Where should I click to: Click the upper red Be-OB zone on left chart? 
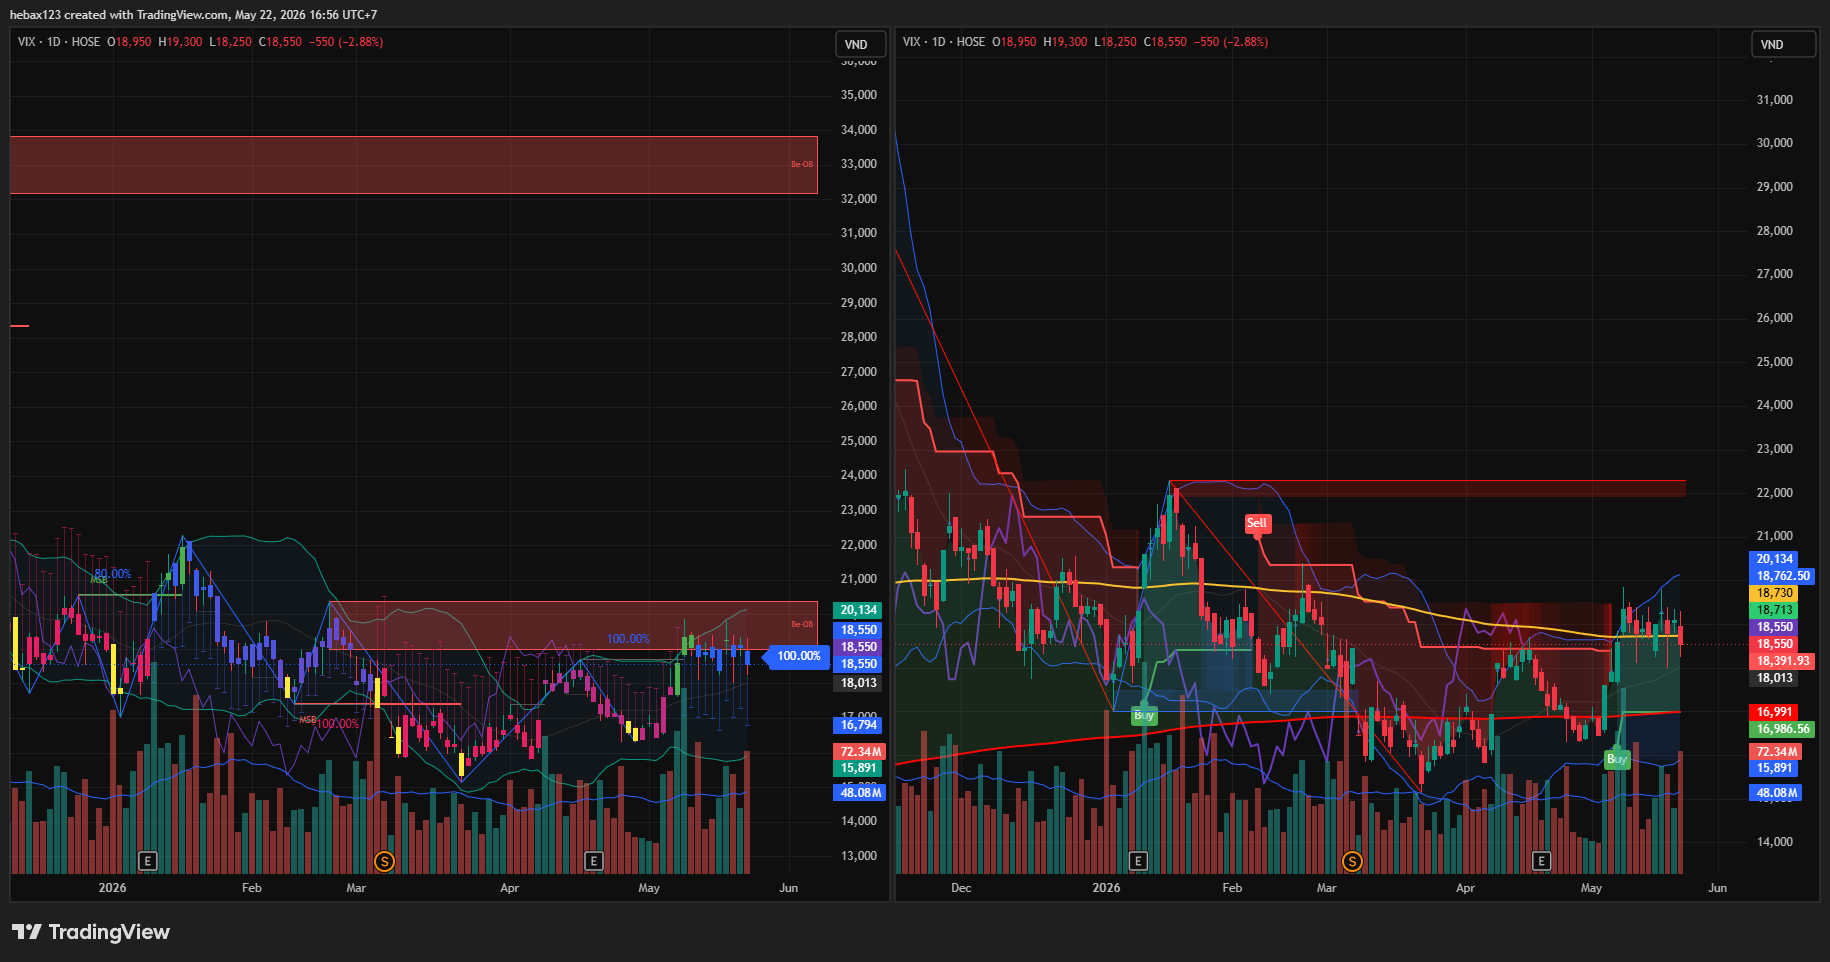tap(414, 165)
